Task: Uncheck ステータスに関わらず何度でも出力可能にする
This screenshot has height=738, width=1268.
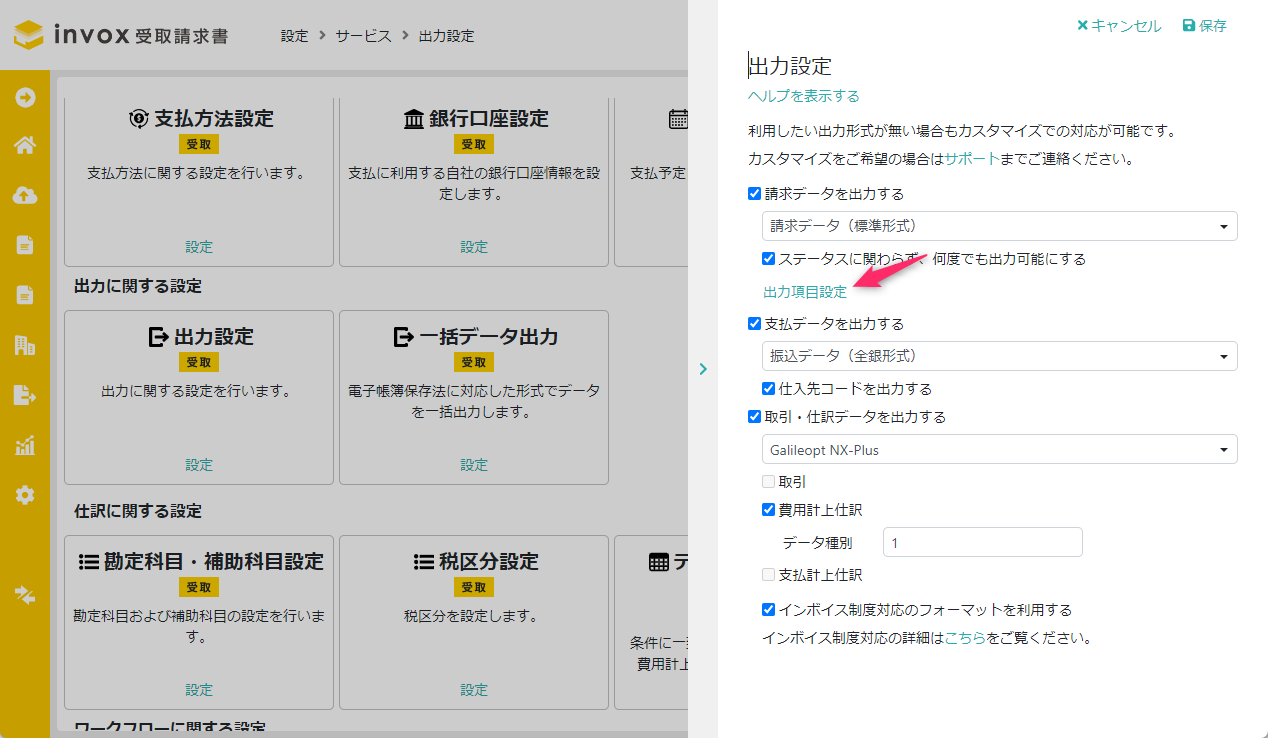Action: click(769, 258)
